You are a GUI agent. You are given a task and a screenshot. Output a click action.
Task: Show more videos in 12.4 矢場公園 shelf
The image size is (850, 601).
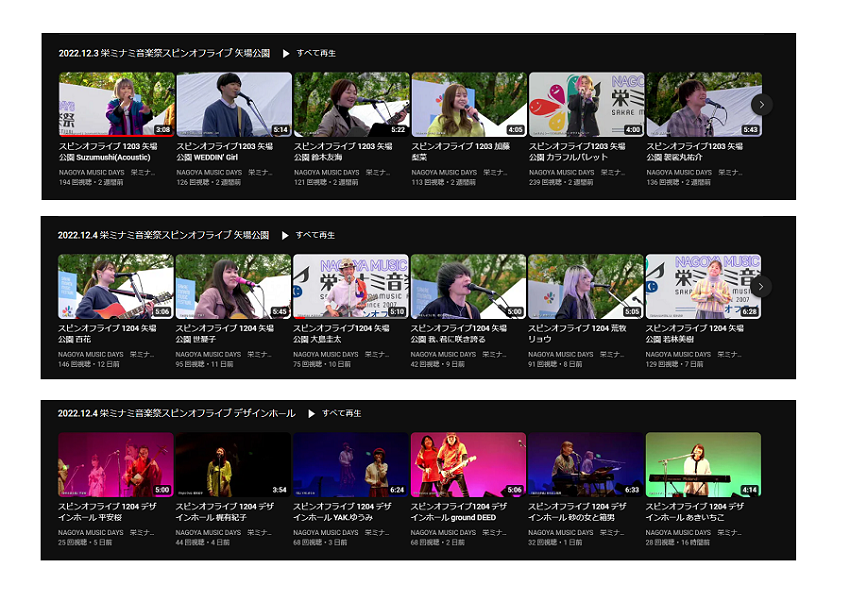(x=761, y=286)
